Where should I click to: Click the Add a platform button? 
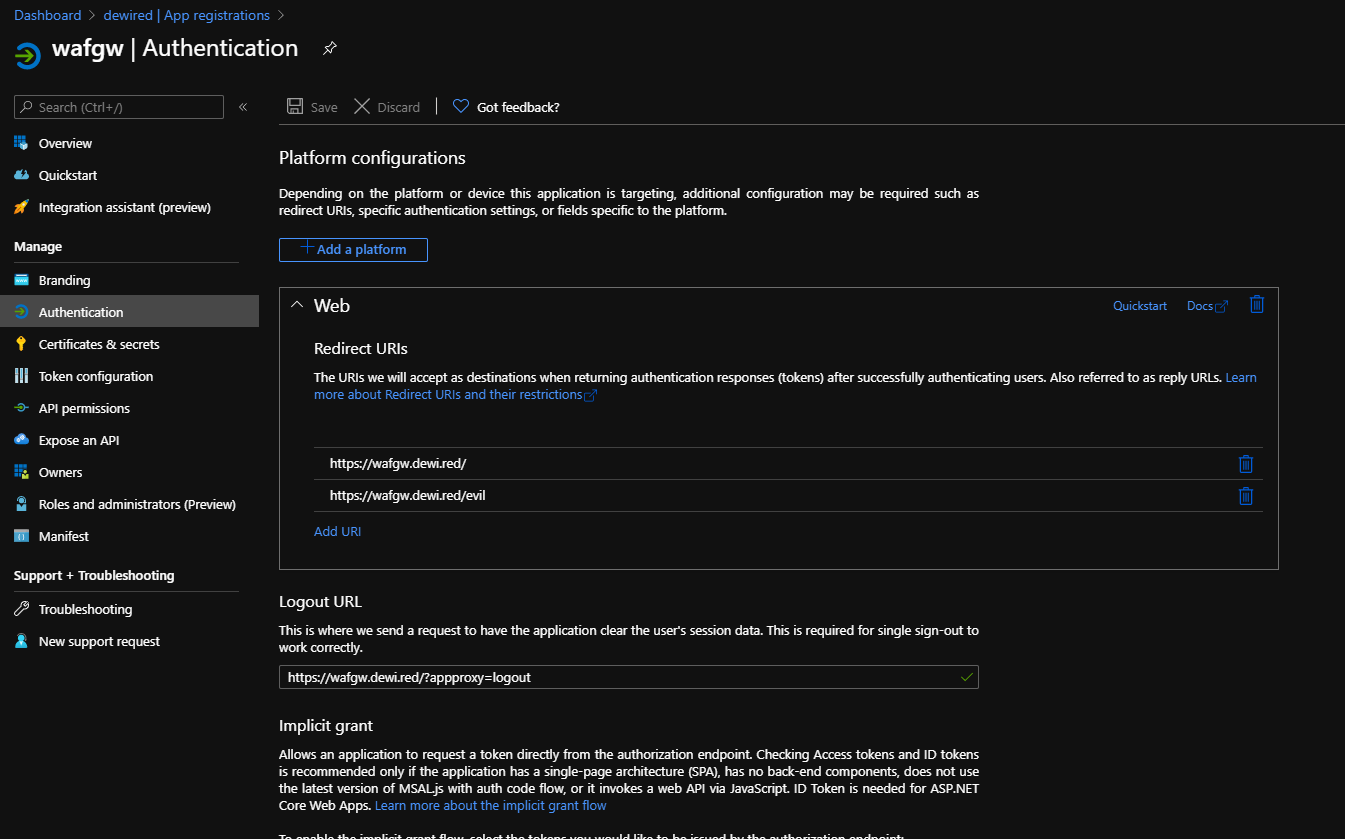pyautogui.click(x=353, y=249)
